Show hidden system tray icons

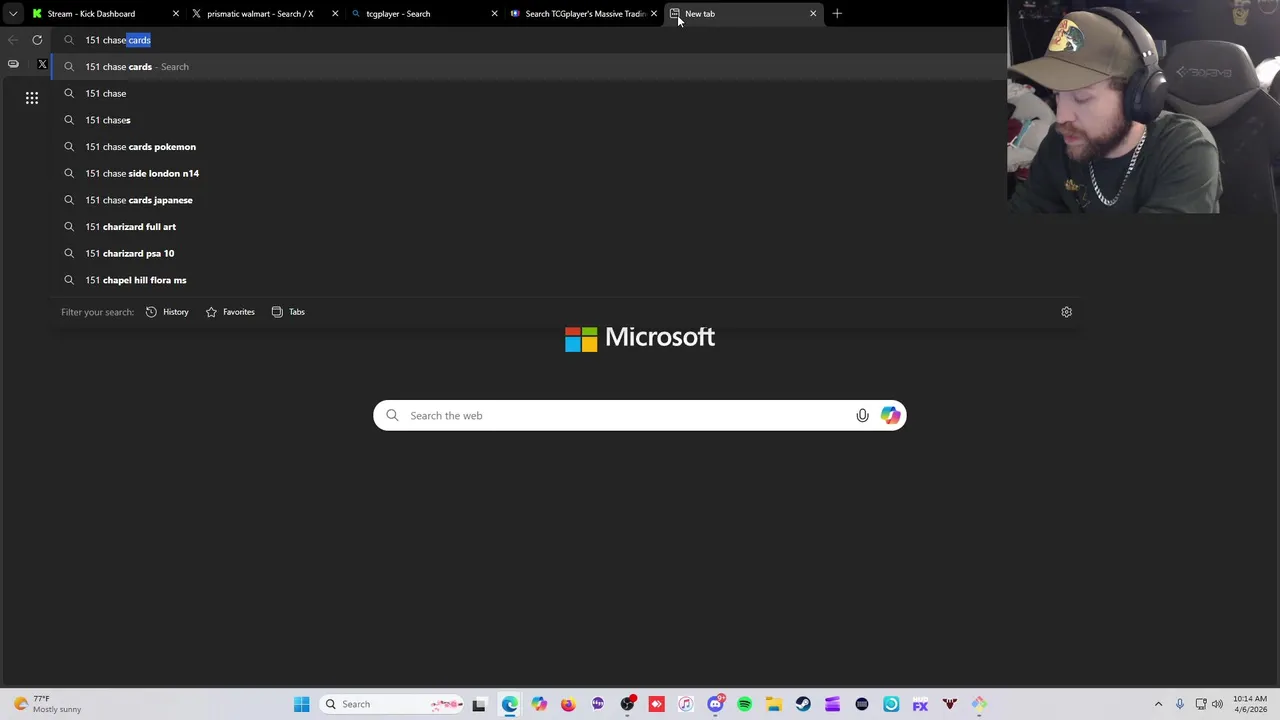[1159, 704]
